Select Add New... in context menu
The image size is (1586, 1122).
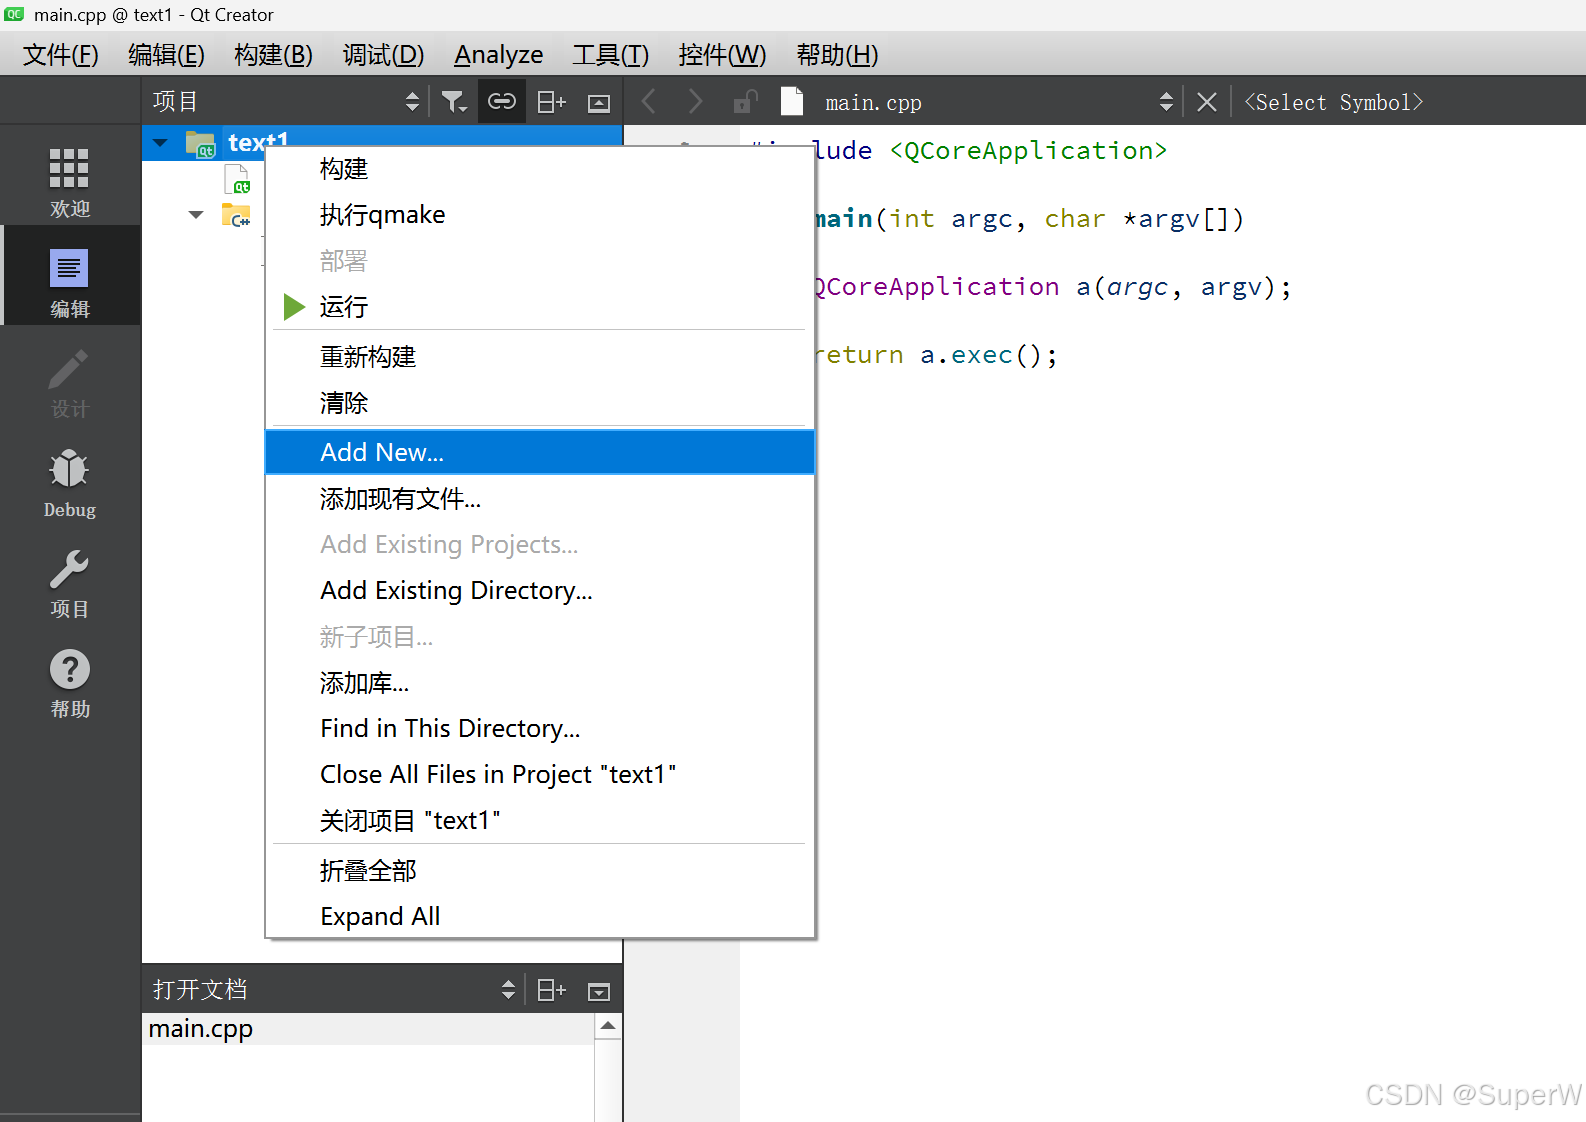click(x=540, y=452)
